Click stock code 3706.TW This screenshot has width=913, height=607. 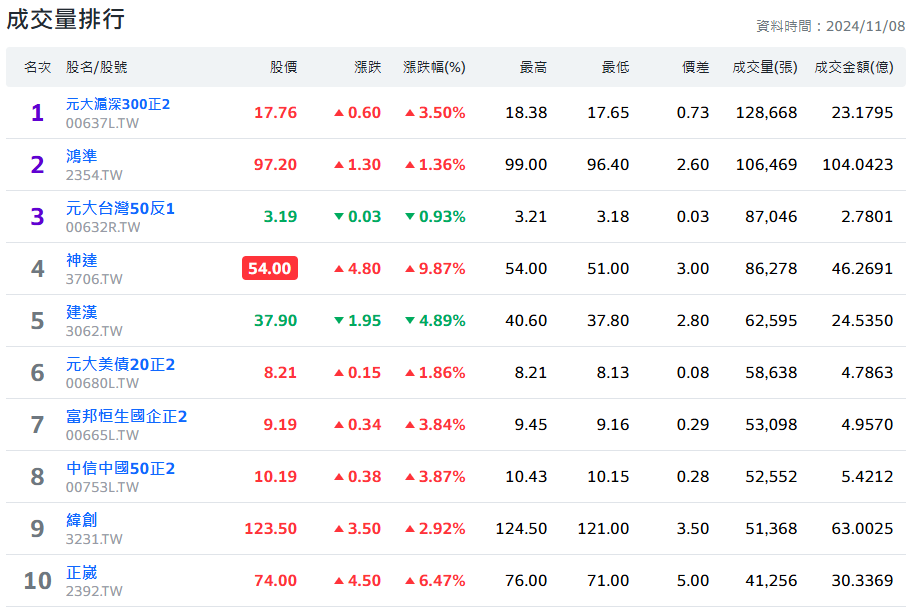[94, 280]
